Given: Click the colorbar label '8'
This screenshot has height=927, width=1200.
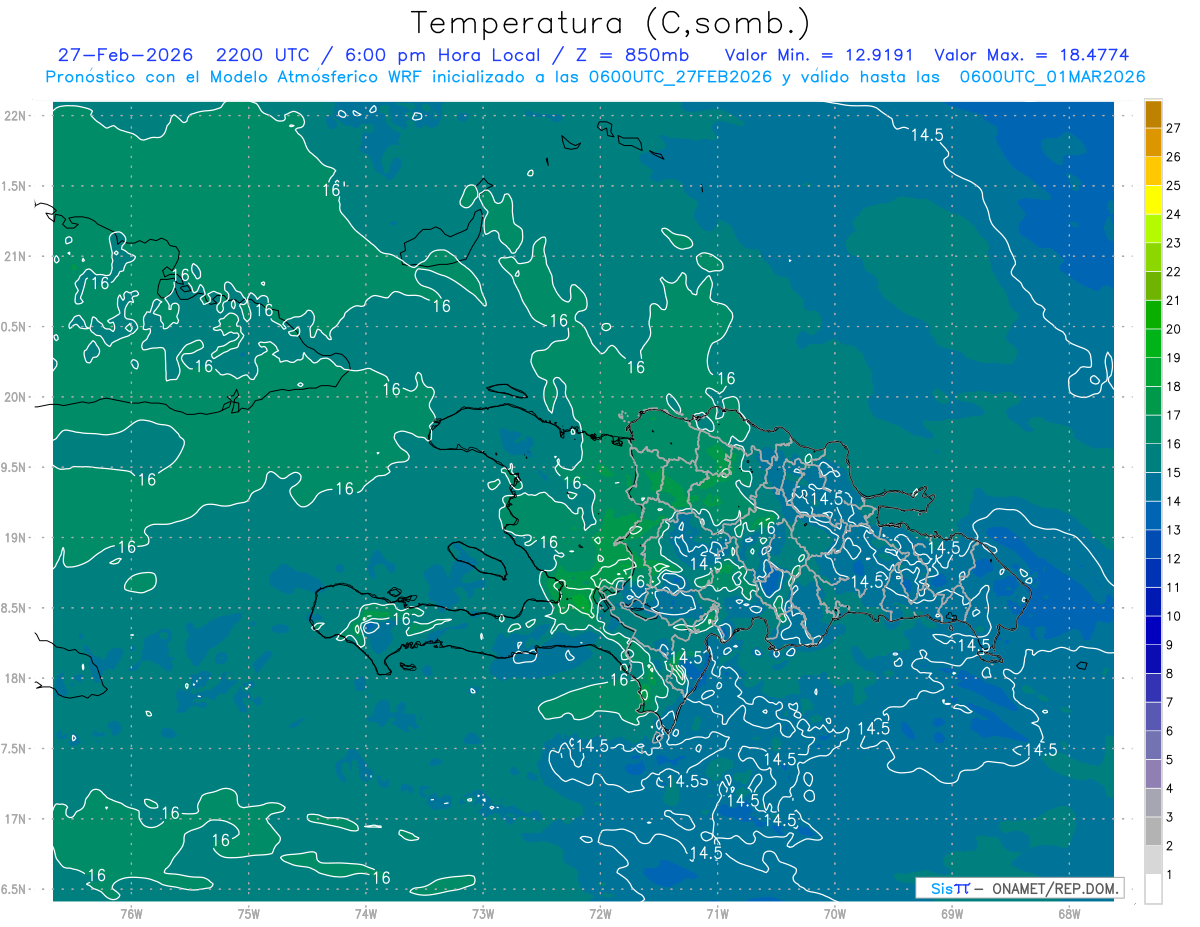Looking at the screenshot, I should click(1170, 674).
